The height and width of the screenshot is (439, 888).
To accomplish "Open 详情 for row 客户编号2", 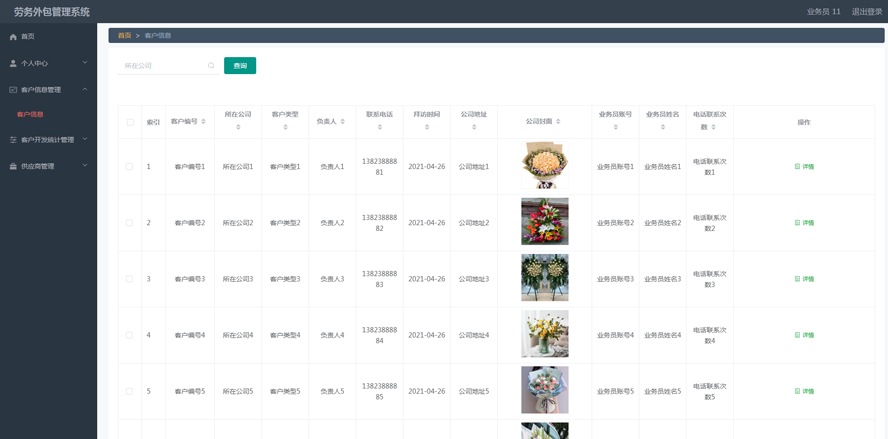I will (804, 223).
